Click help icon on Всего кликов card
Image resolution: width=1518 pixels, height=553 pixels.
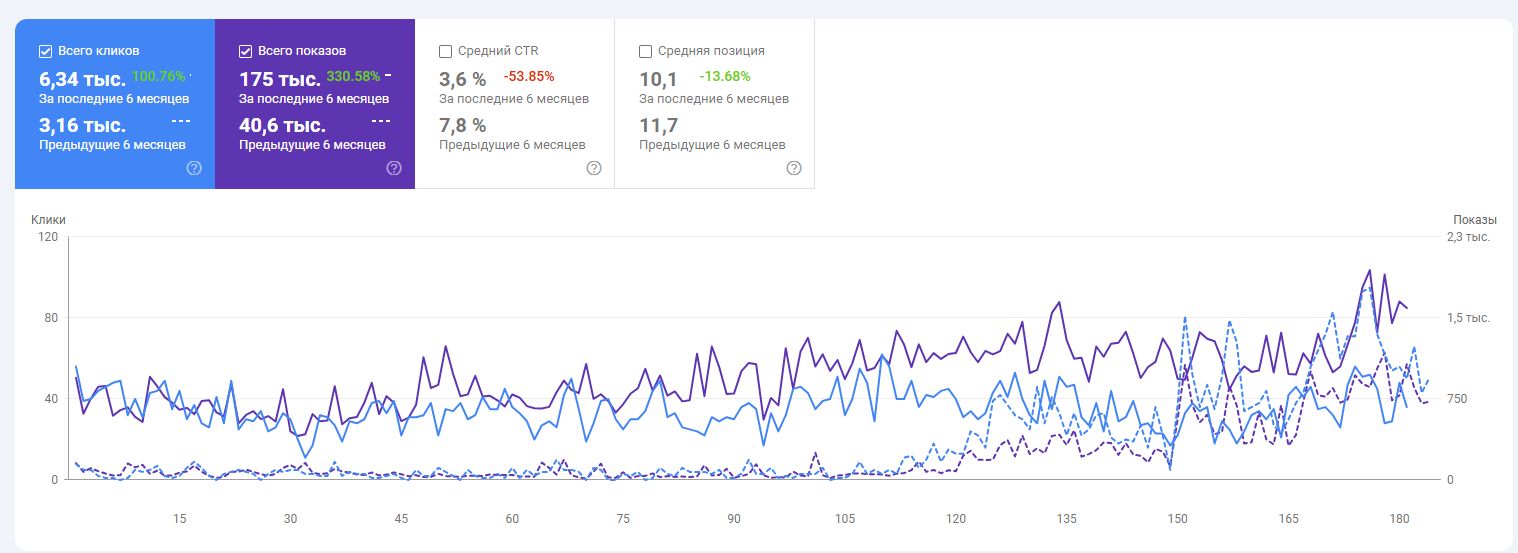pos(194,168)
